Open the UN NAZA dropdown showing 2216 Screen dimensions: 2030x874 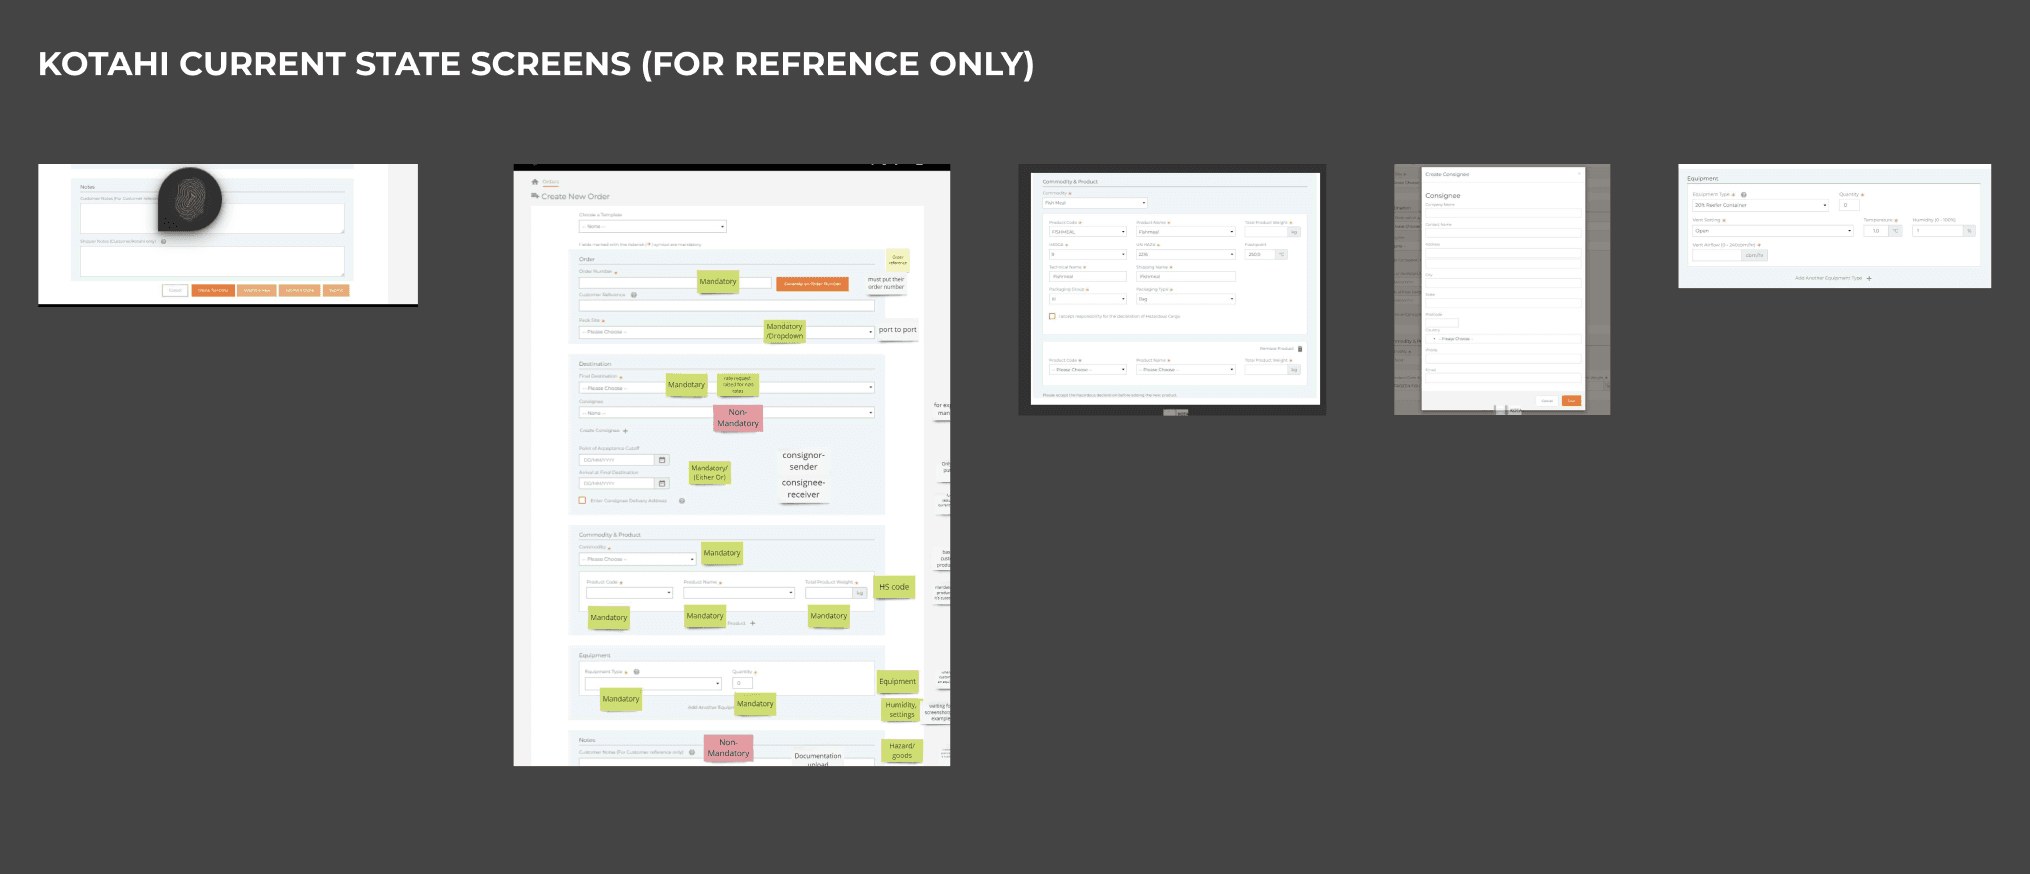tap(1186, 254)
